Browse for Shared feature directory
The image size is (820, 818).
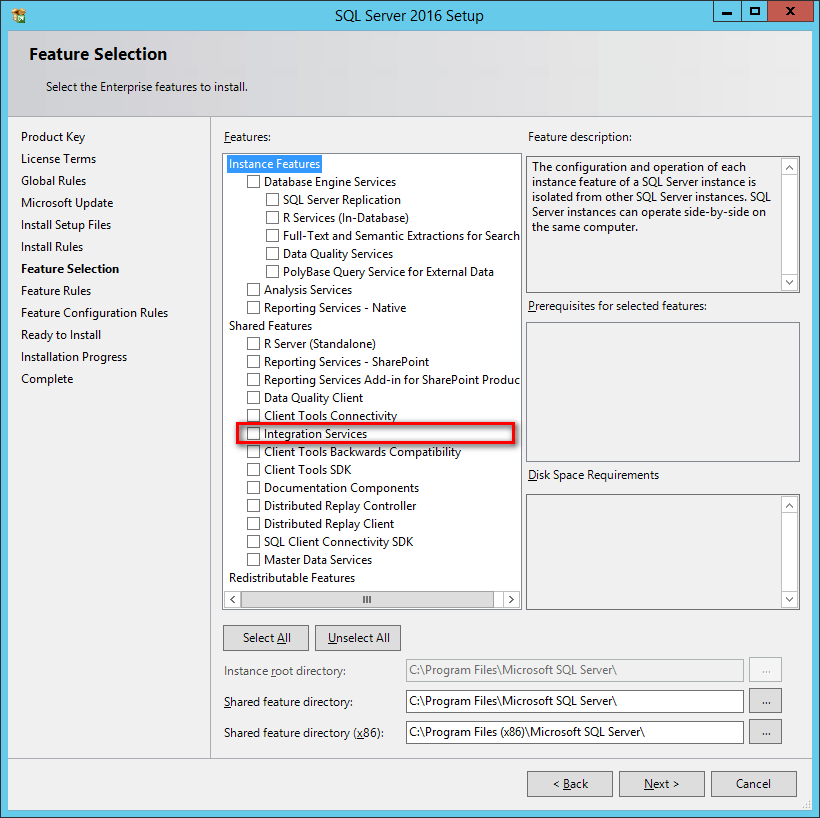[765, 701]
